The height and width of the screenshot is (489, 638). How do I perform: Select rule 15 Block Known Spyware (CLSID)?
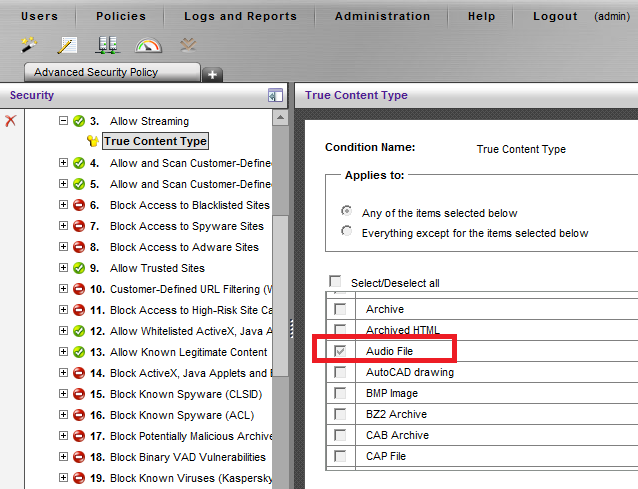[179, 394]
